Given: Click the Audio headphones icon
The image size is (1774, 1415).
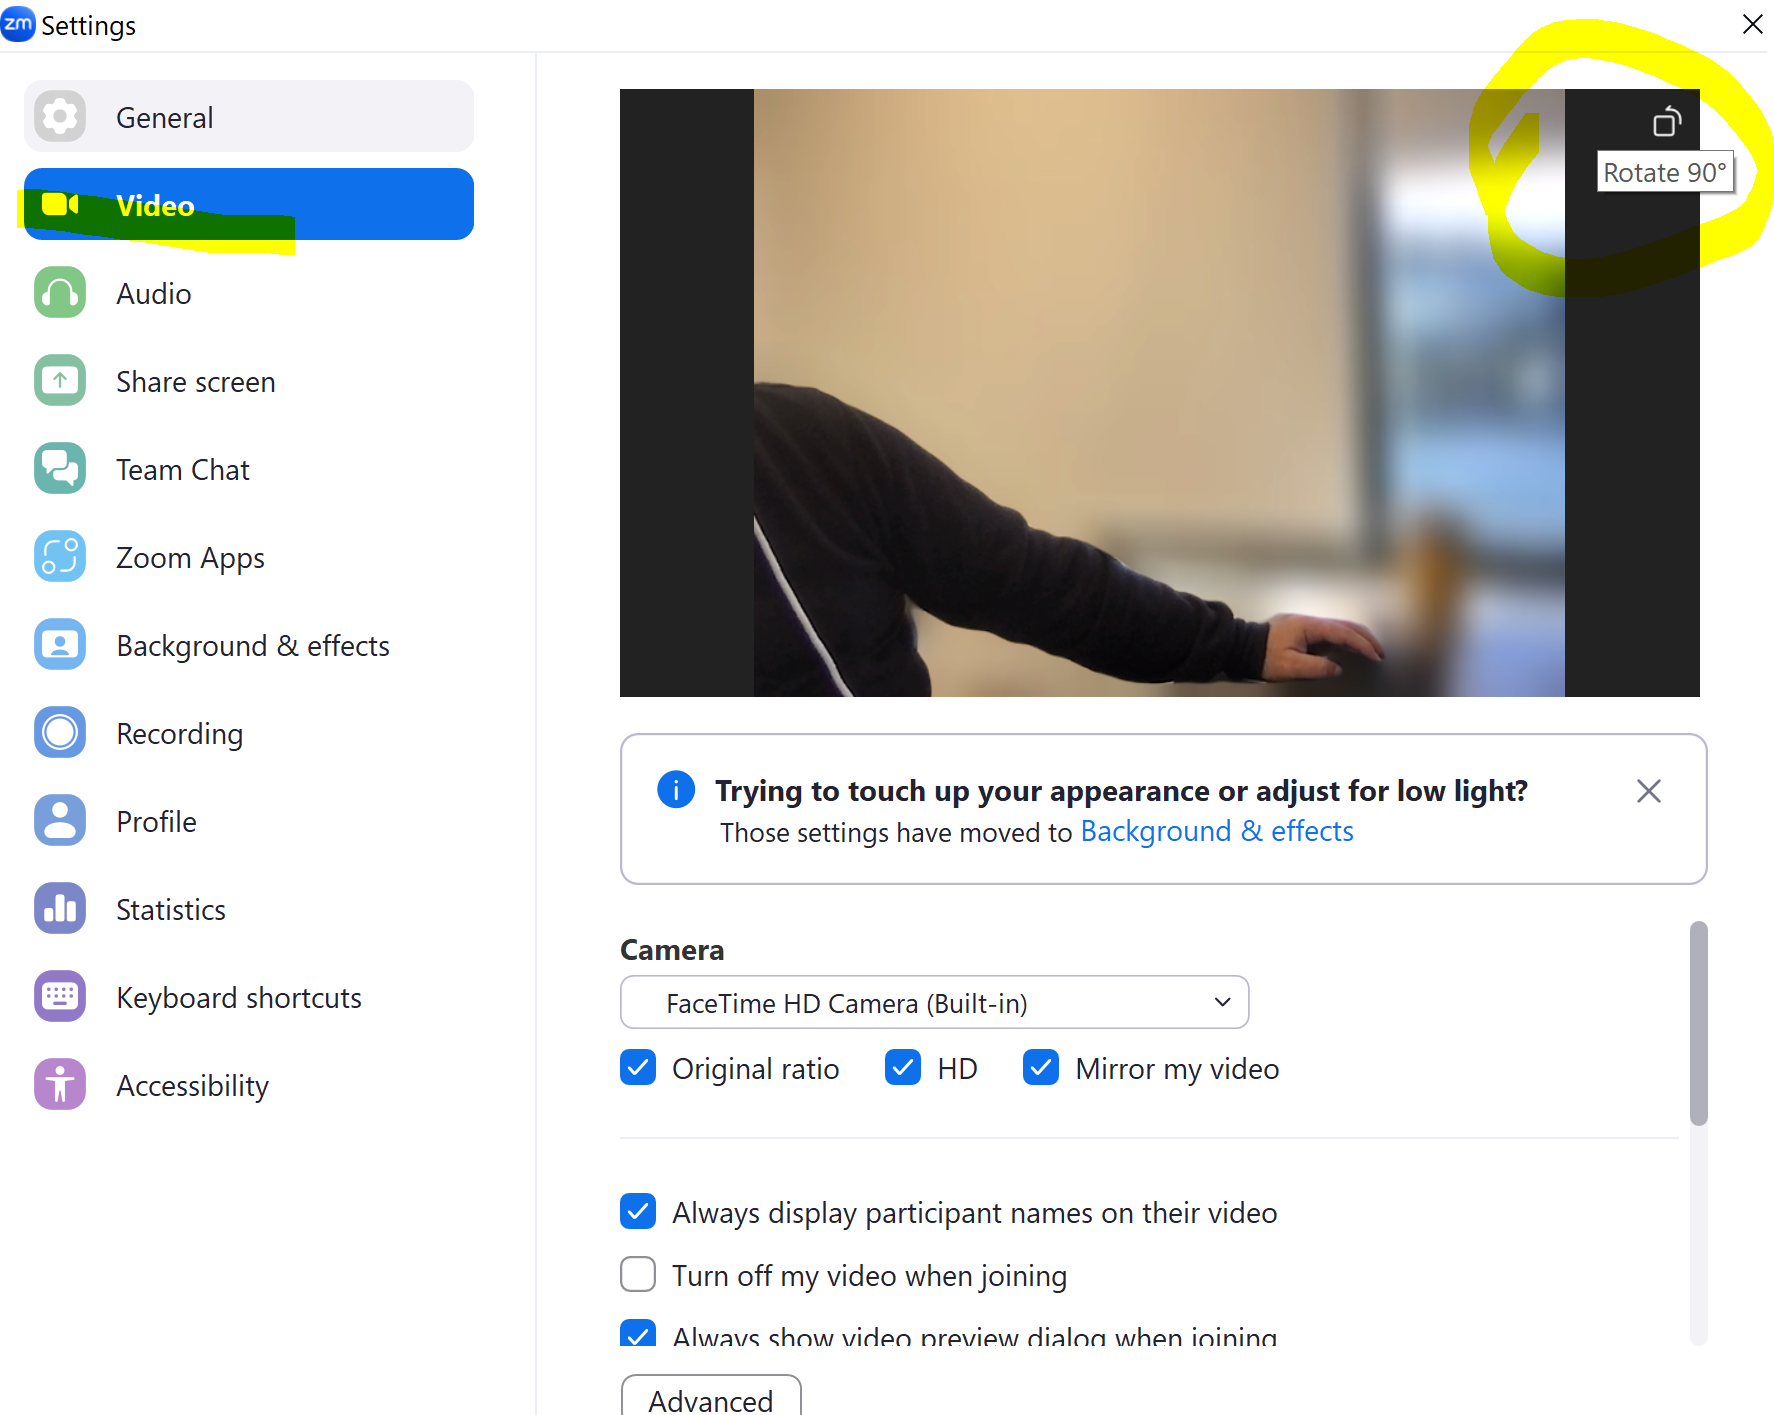Looking at the screenshot, I should [60, 293].
